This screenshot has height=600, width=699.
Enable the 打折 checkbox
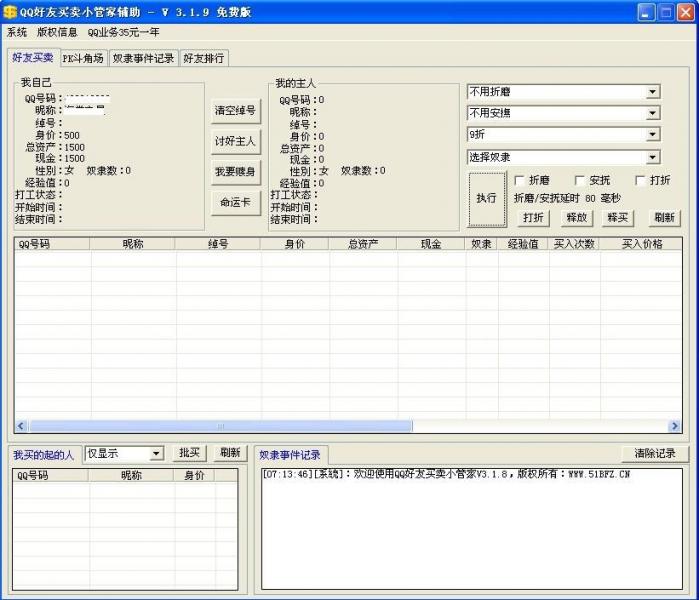[640, 181]
